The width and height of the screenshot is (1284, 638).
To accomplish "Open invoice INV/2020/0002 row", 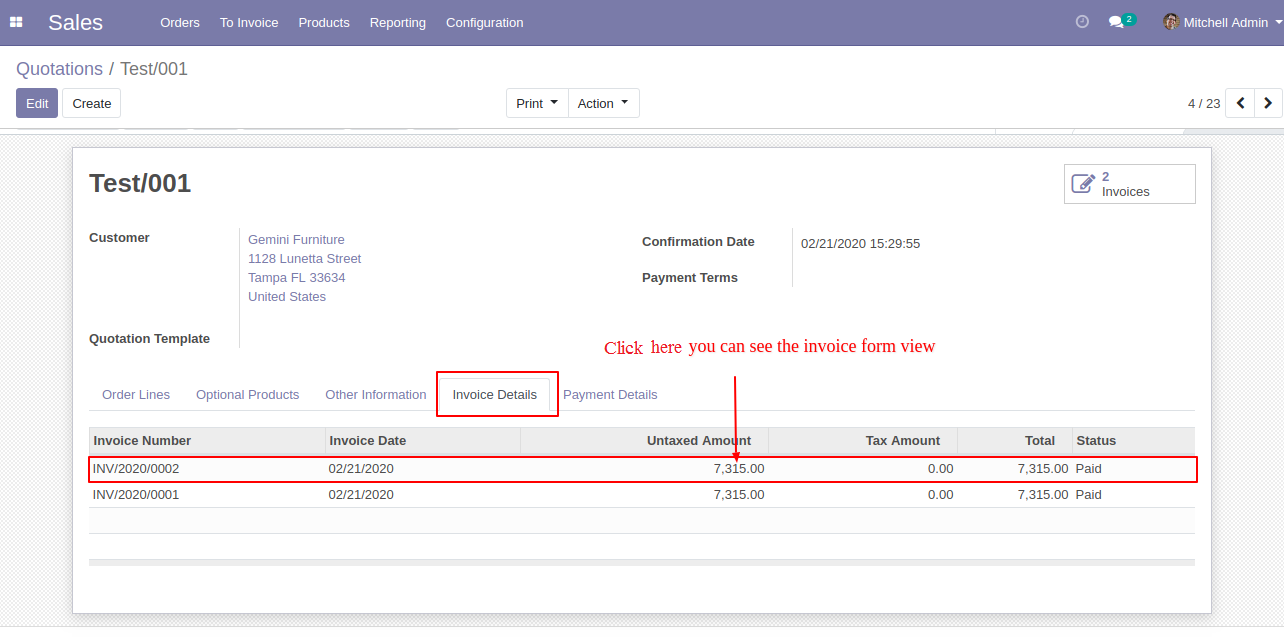I will click(642, 469).
